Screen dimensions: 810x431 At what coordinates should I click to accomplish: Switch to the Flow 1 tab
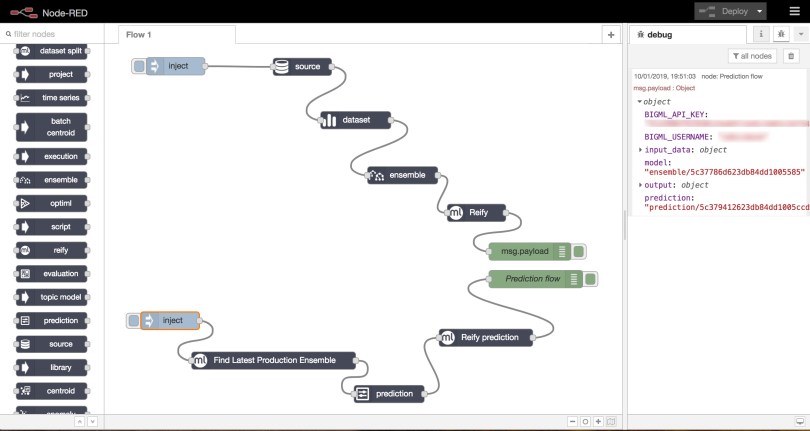point(138,34)
